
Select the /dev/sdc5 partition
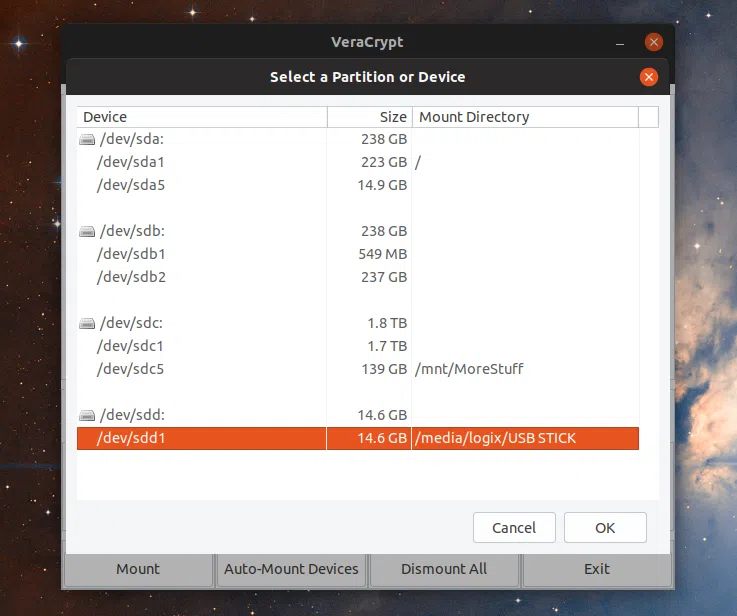pyautogui.click(x=358, y=369)
